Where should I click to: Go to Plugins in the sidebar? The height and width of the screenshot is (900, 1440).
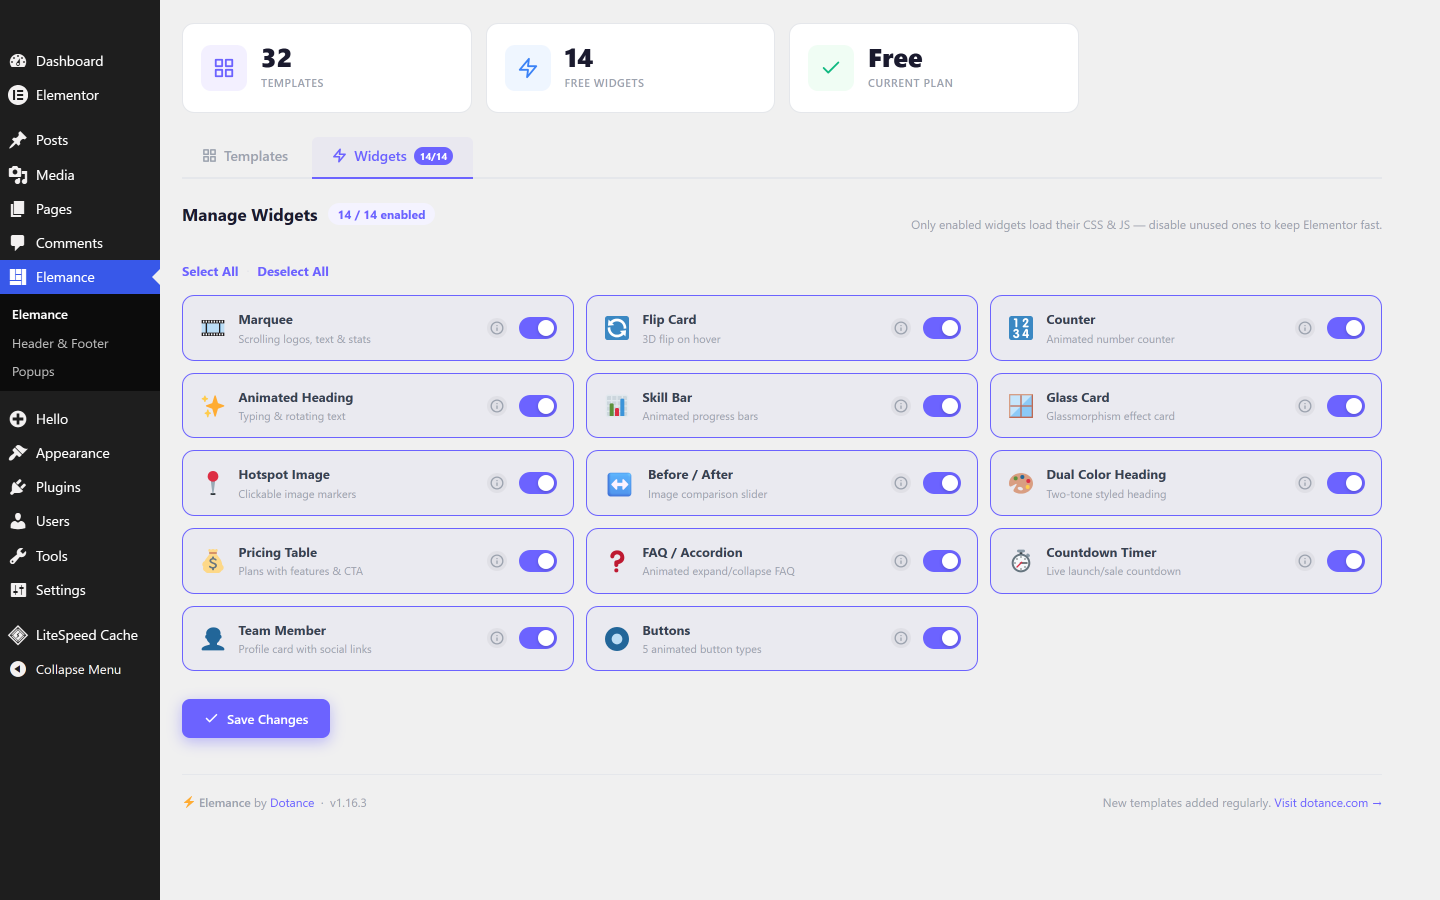[x=80, y=487]
